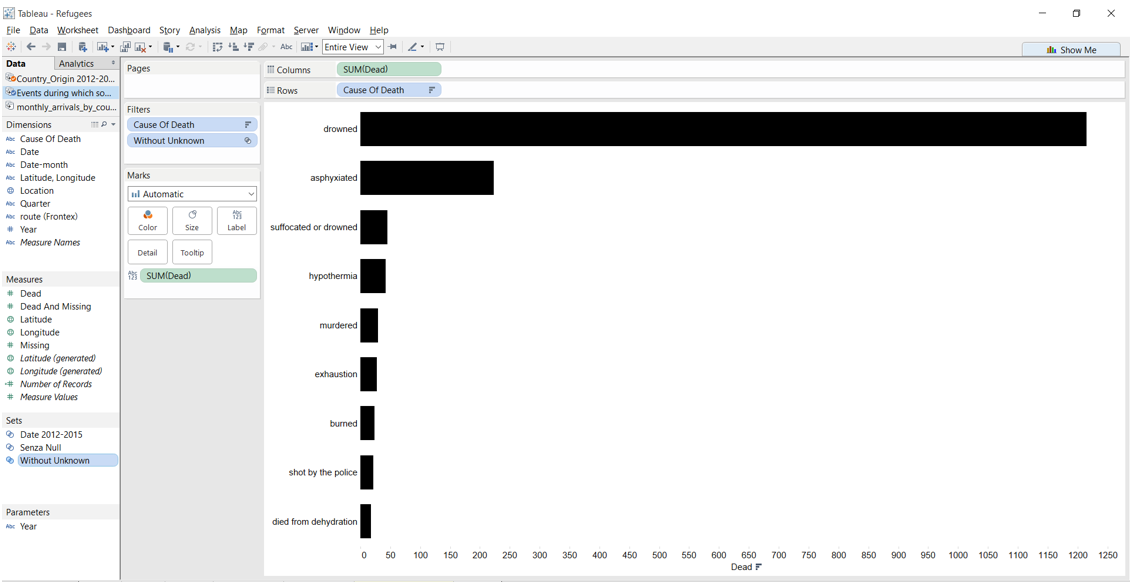Select SUM(Dead) pill in Marks card

click(198, 275)
